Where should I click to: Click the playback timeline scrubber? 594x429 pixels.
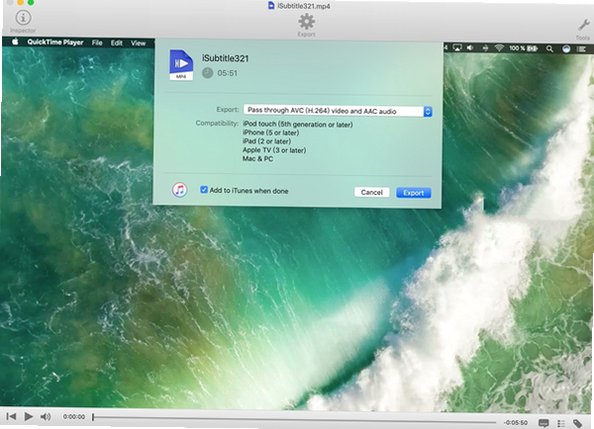[x=294, y=420]
